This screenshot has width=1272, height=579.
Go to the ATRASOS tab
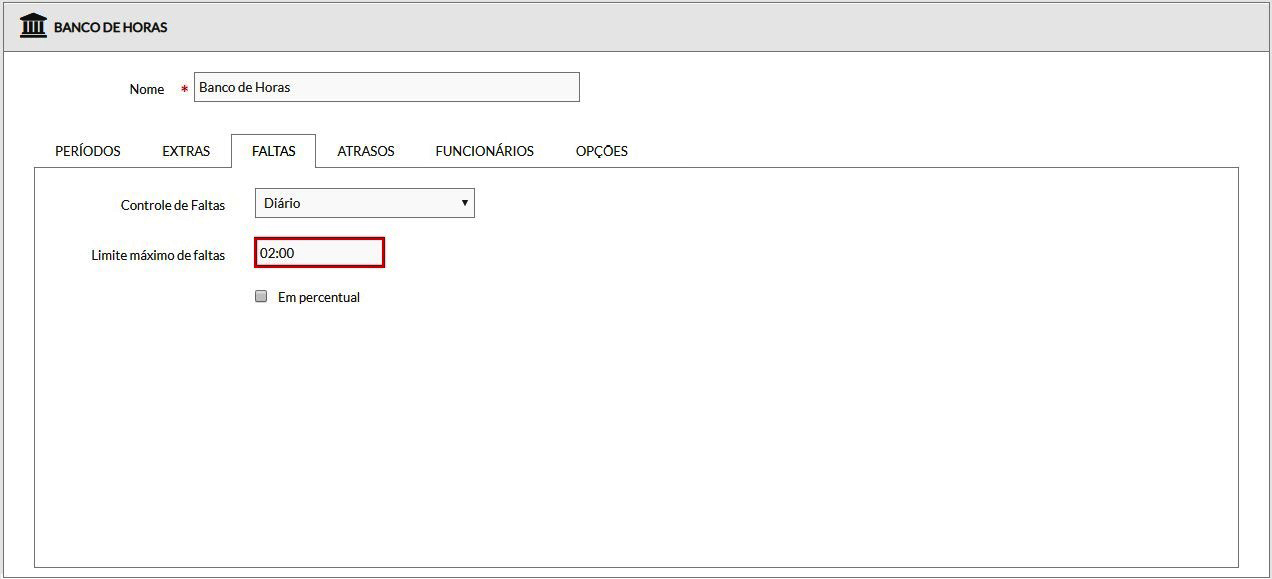tap(365, 151)
